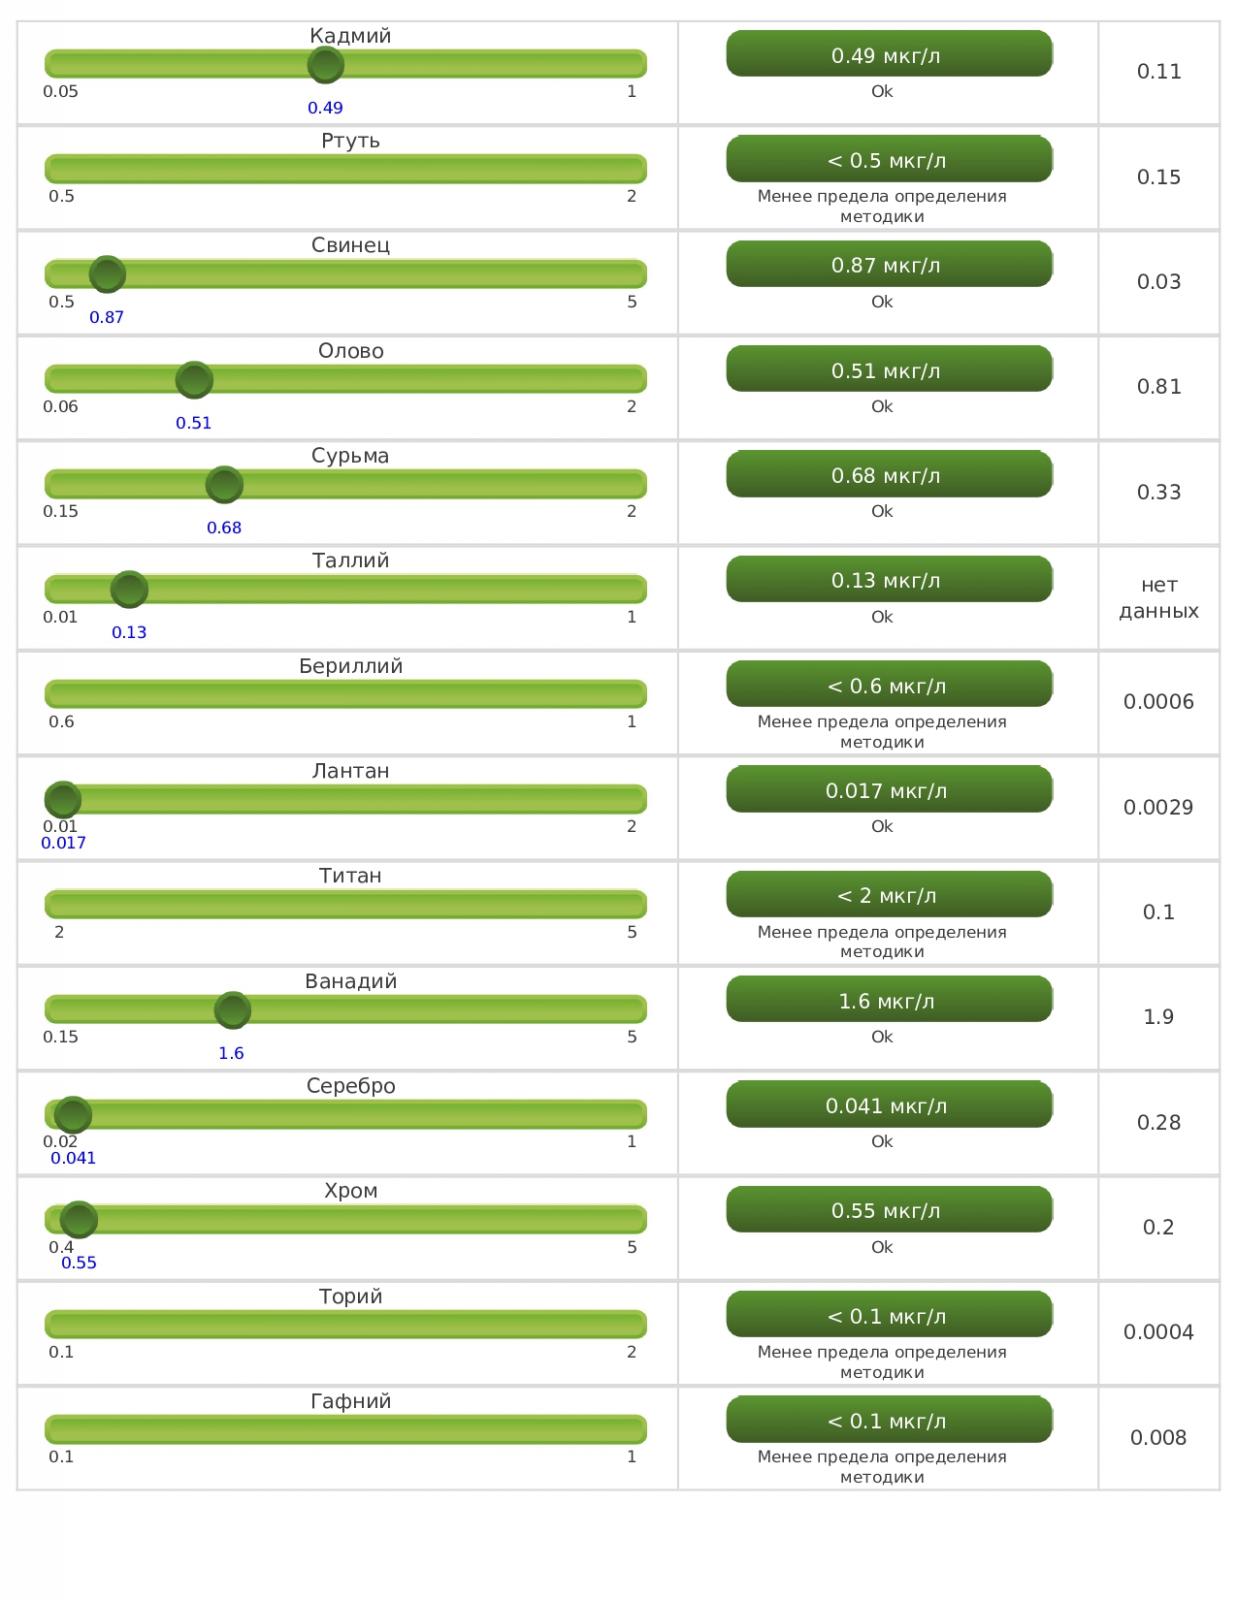Click the Кадмий slider knob at 0.49
This screenshot has width=1237, height=1600.
[326, 65]
